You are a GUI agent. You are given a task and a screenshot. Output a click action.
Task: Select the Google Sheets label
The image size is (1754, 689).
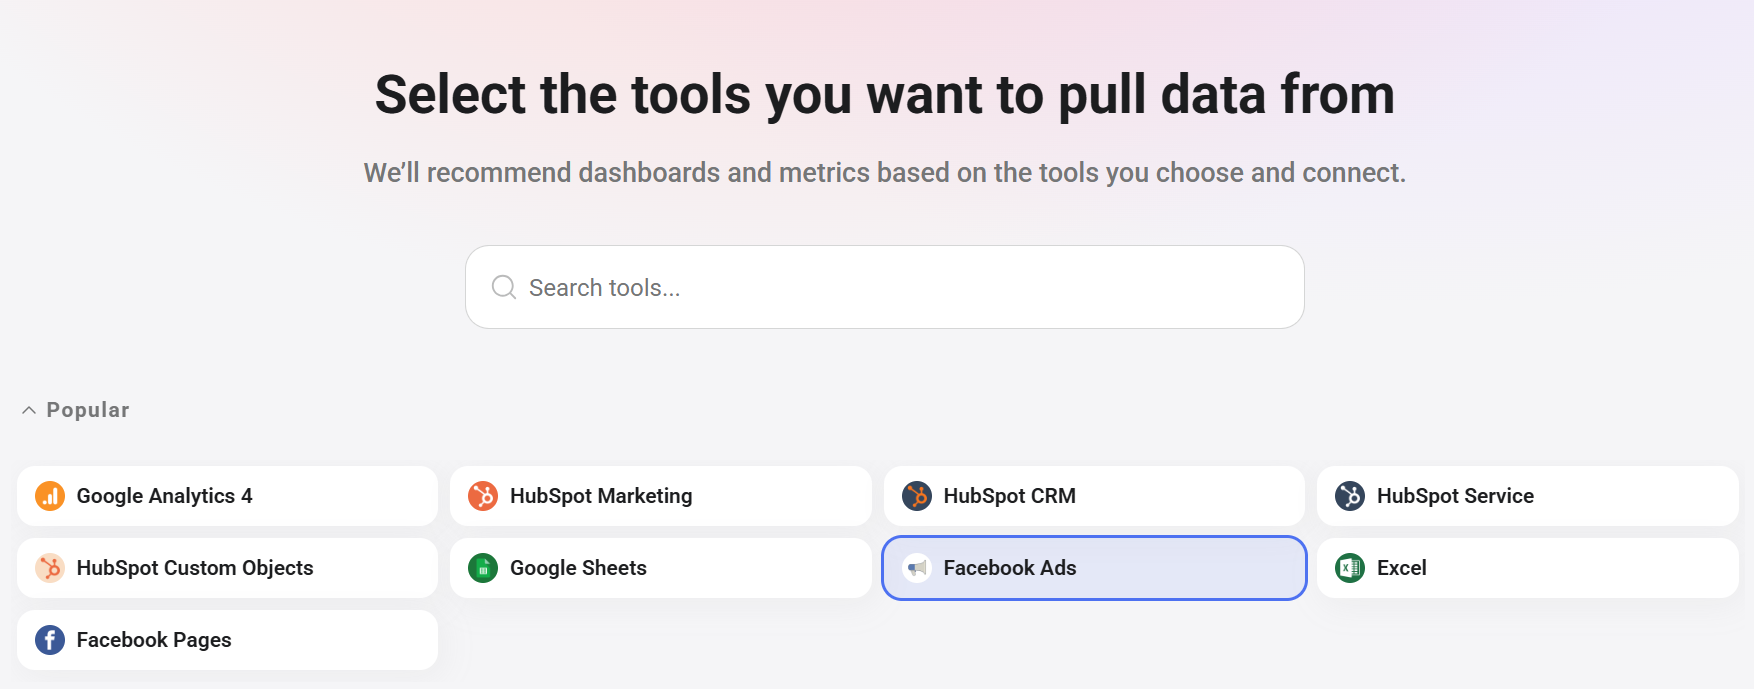coord(578,568)
